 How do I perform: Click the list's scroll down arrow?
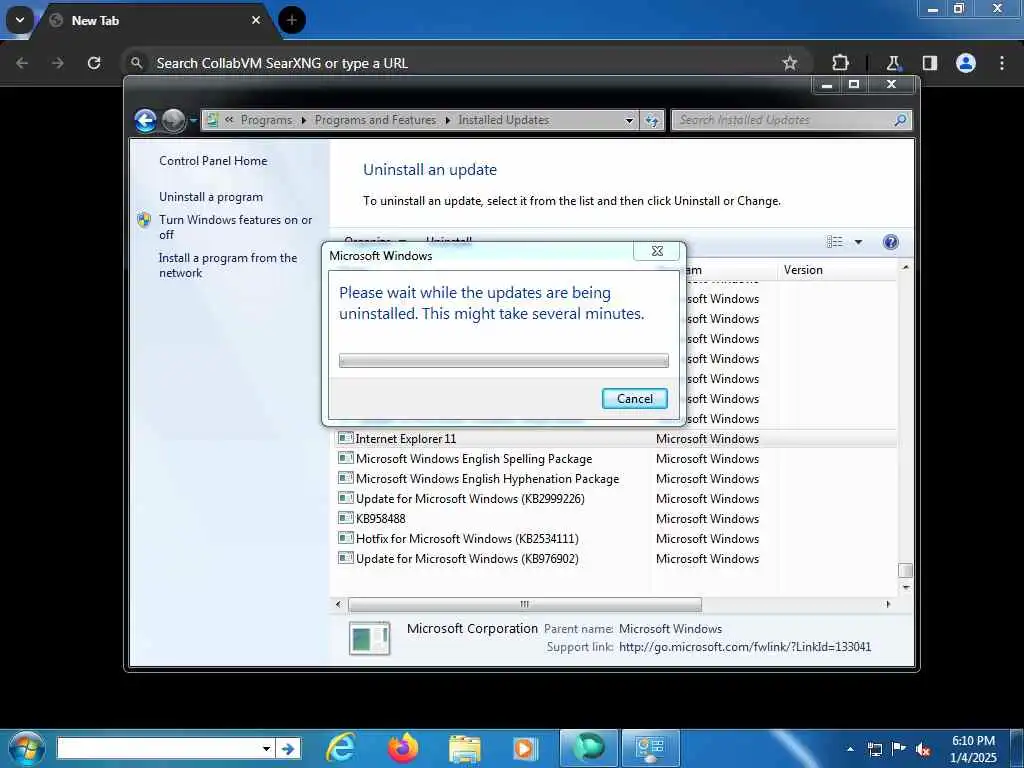[x=905, y=587]
